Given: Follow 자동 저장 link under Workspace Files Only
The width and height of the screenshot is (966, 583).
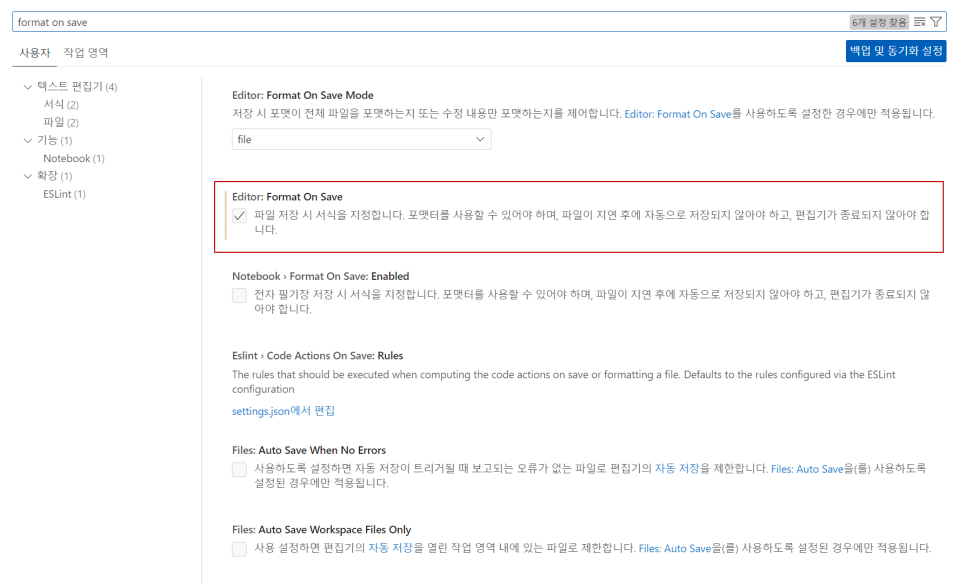Looking at the screenshot, I should 391,548.
